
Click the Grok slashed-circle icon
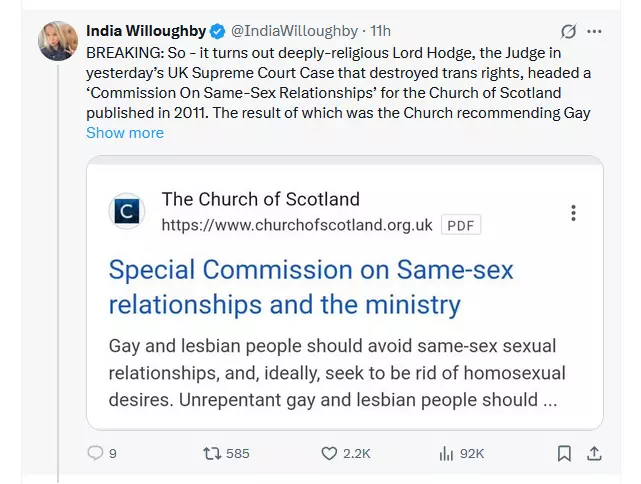click(568, 31)
